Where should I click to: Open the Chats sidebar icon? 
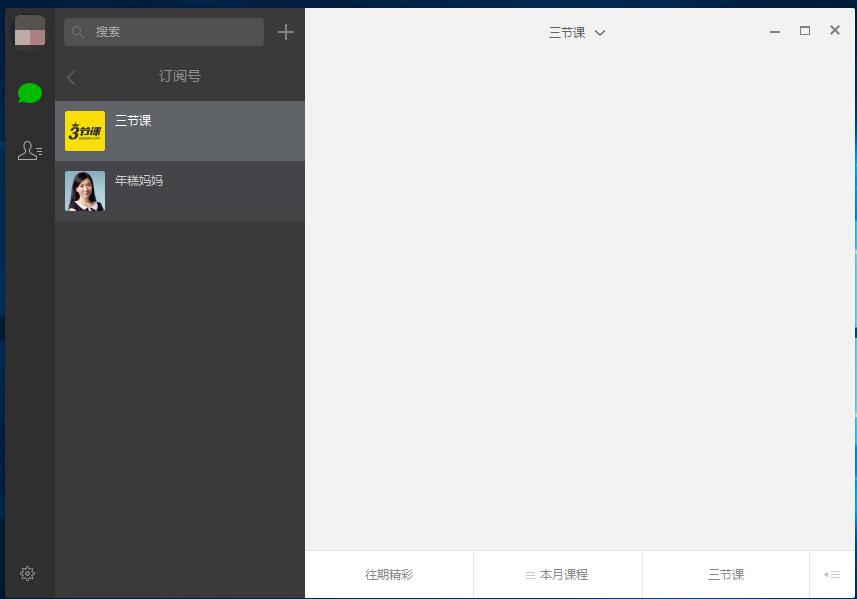(x=29, y=93)
